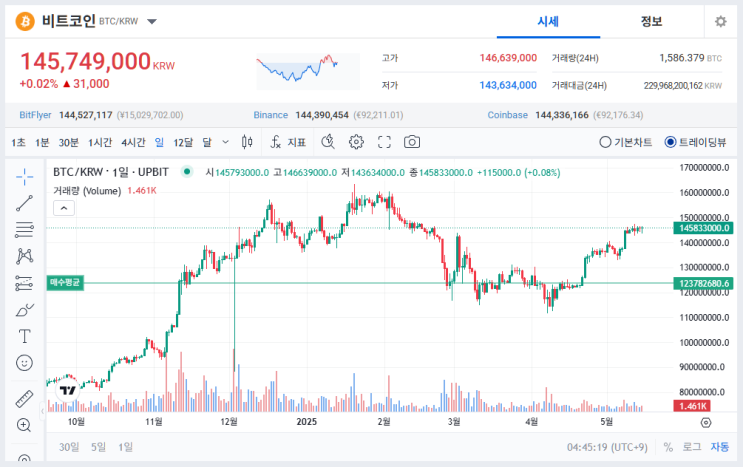Select the crosshair cursor tool

[x=24, y=177]
